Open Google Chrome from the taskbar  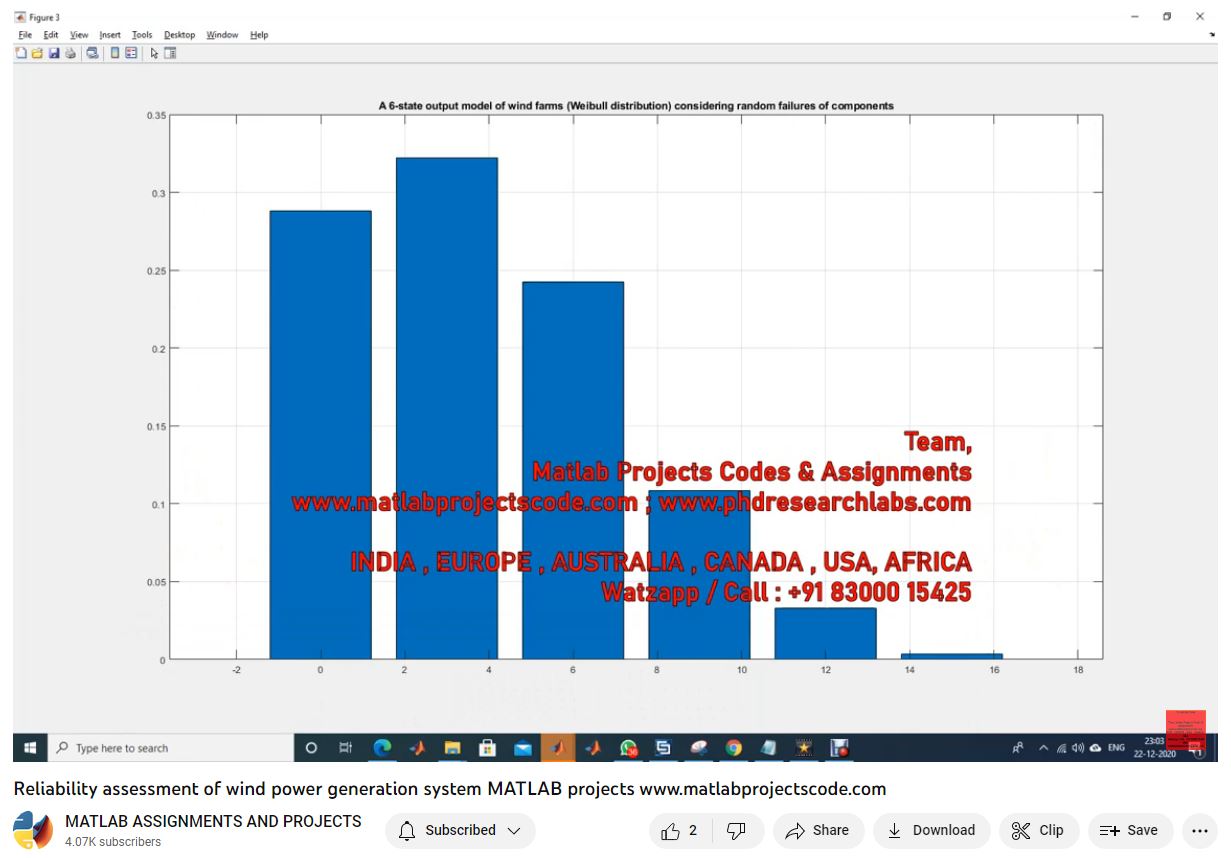point(733,747)
